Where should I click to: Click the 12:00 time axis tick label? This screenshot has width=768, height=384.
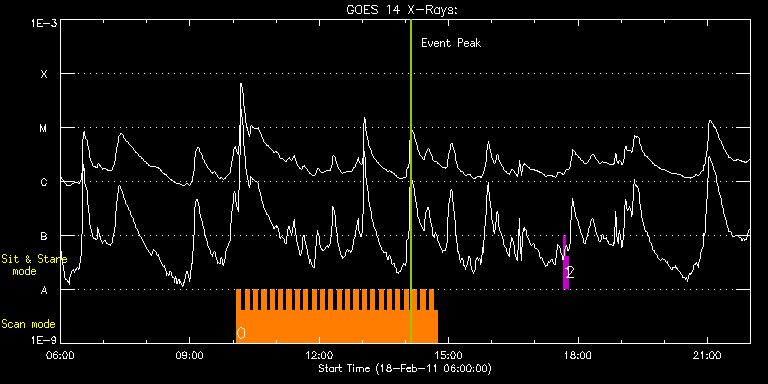[319, 354]
